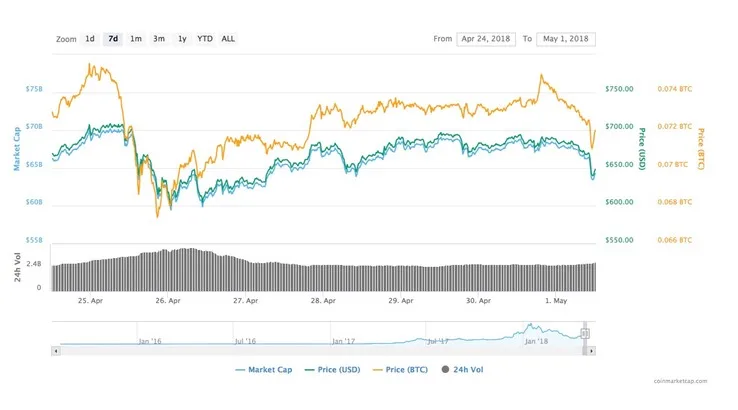Click the navigator range handle
Screen dimensions: 738x410
(587, 333)
